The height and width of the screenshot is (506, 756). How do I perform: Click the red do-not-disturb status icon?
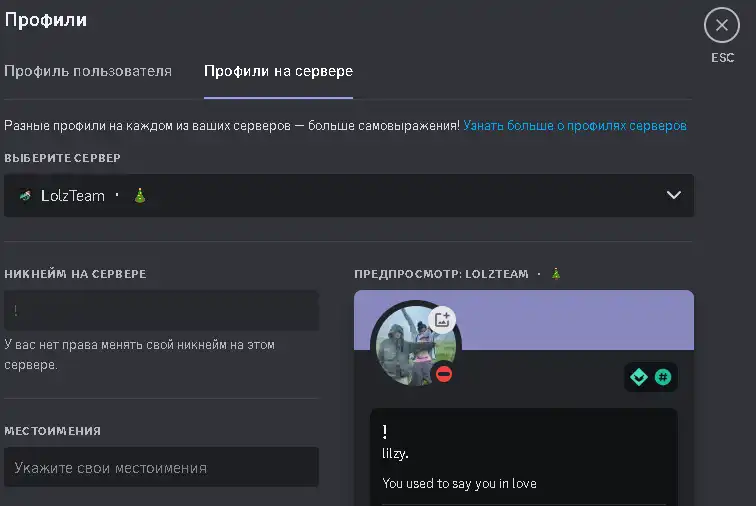point(444,374)
